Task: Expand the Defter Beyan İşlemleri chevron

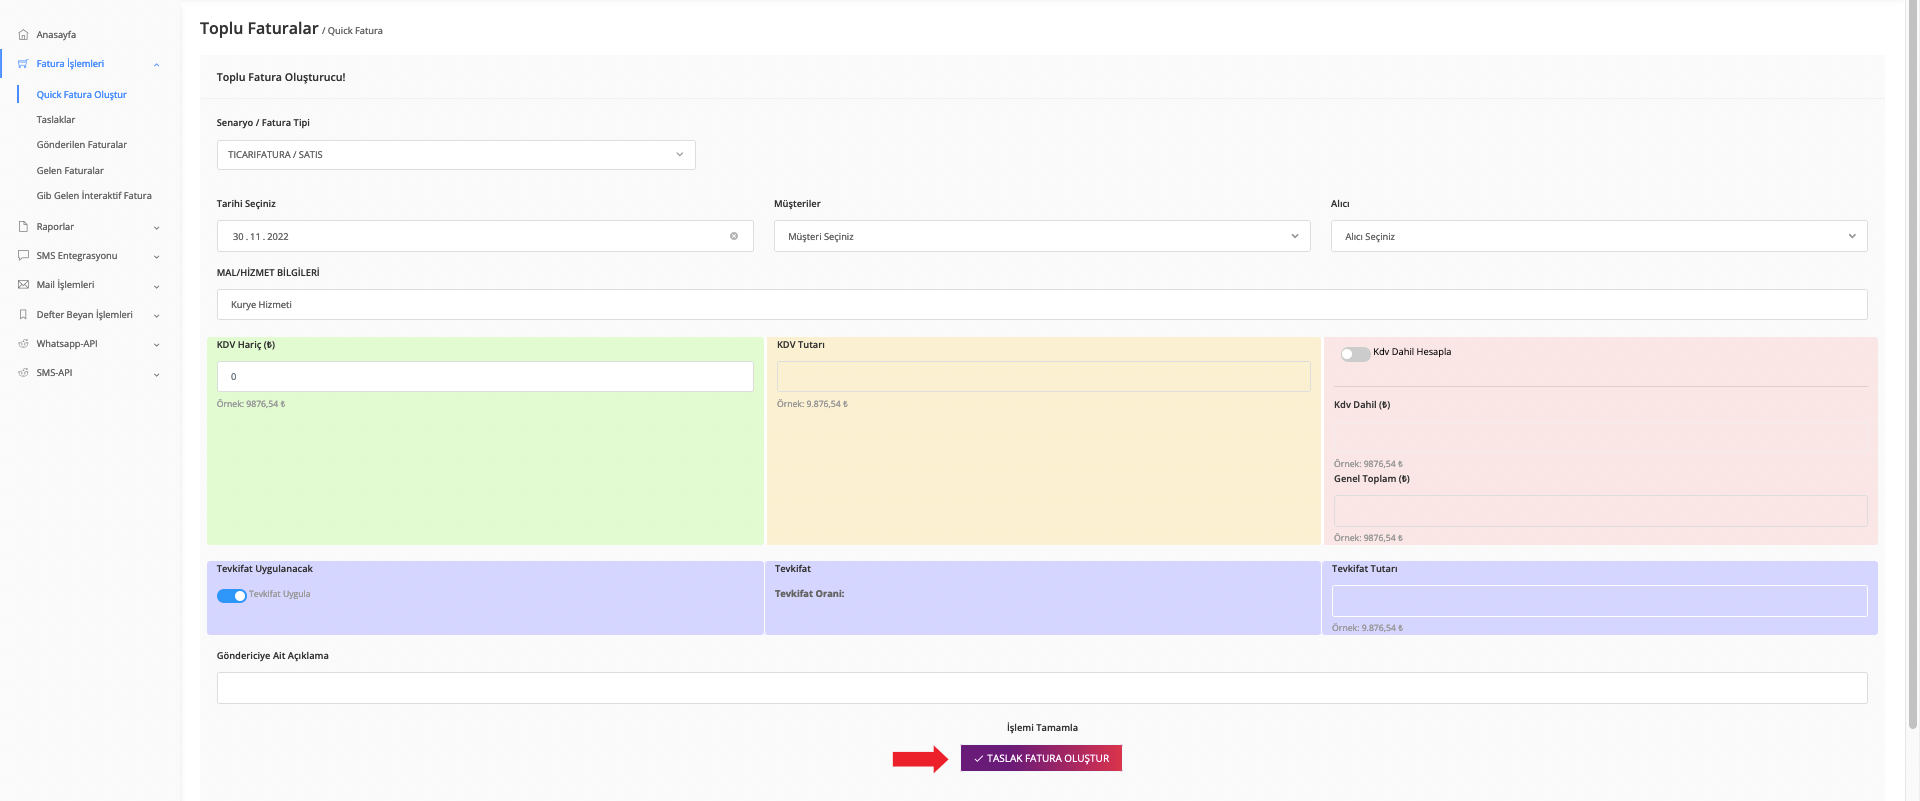Action: point(157,316)
